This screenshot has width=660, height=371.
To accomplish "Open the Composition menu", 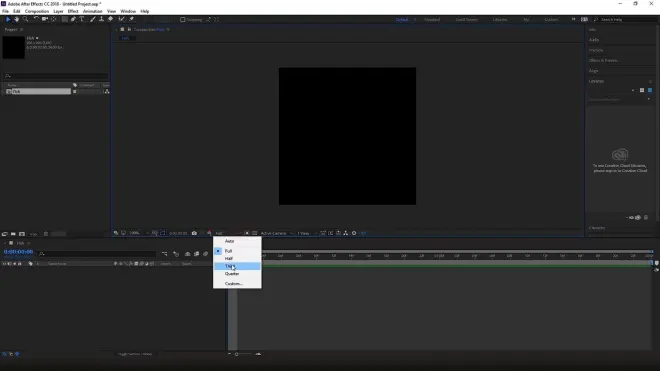I will pos(37,11).
